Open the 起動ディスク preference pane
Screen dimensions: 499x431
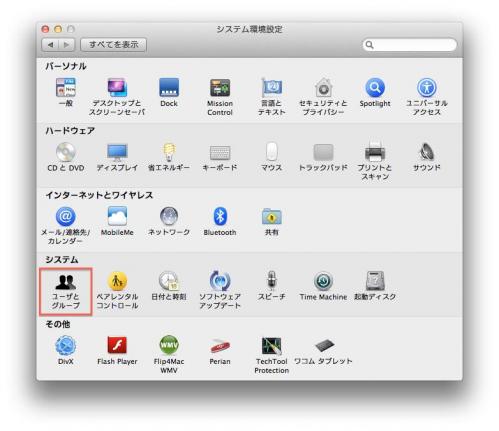(x=375, y=286)
